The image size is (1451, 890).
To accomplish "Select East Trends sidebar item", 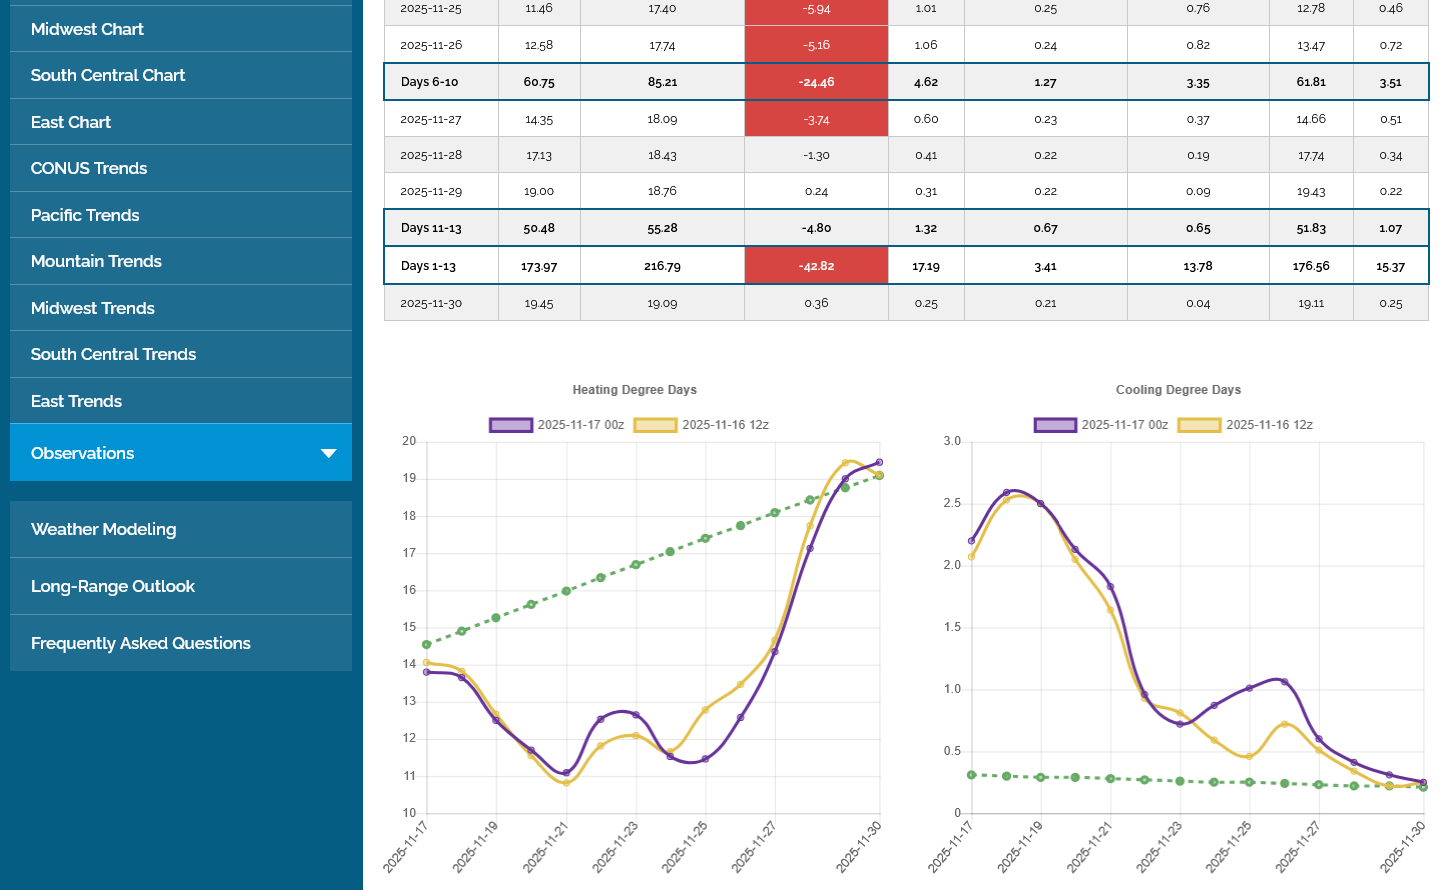I will click(76, 401).
